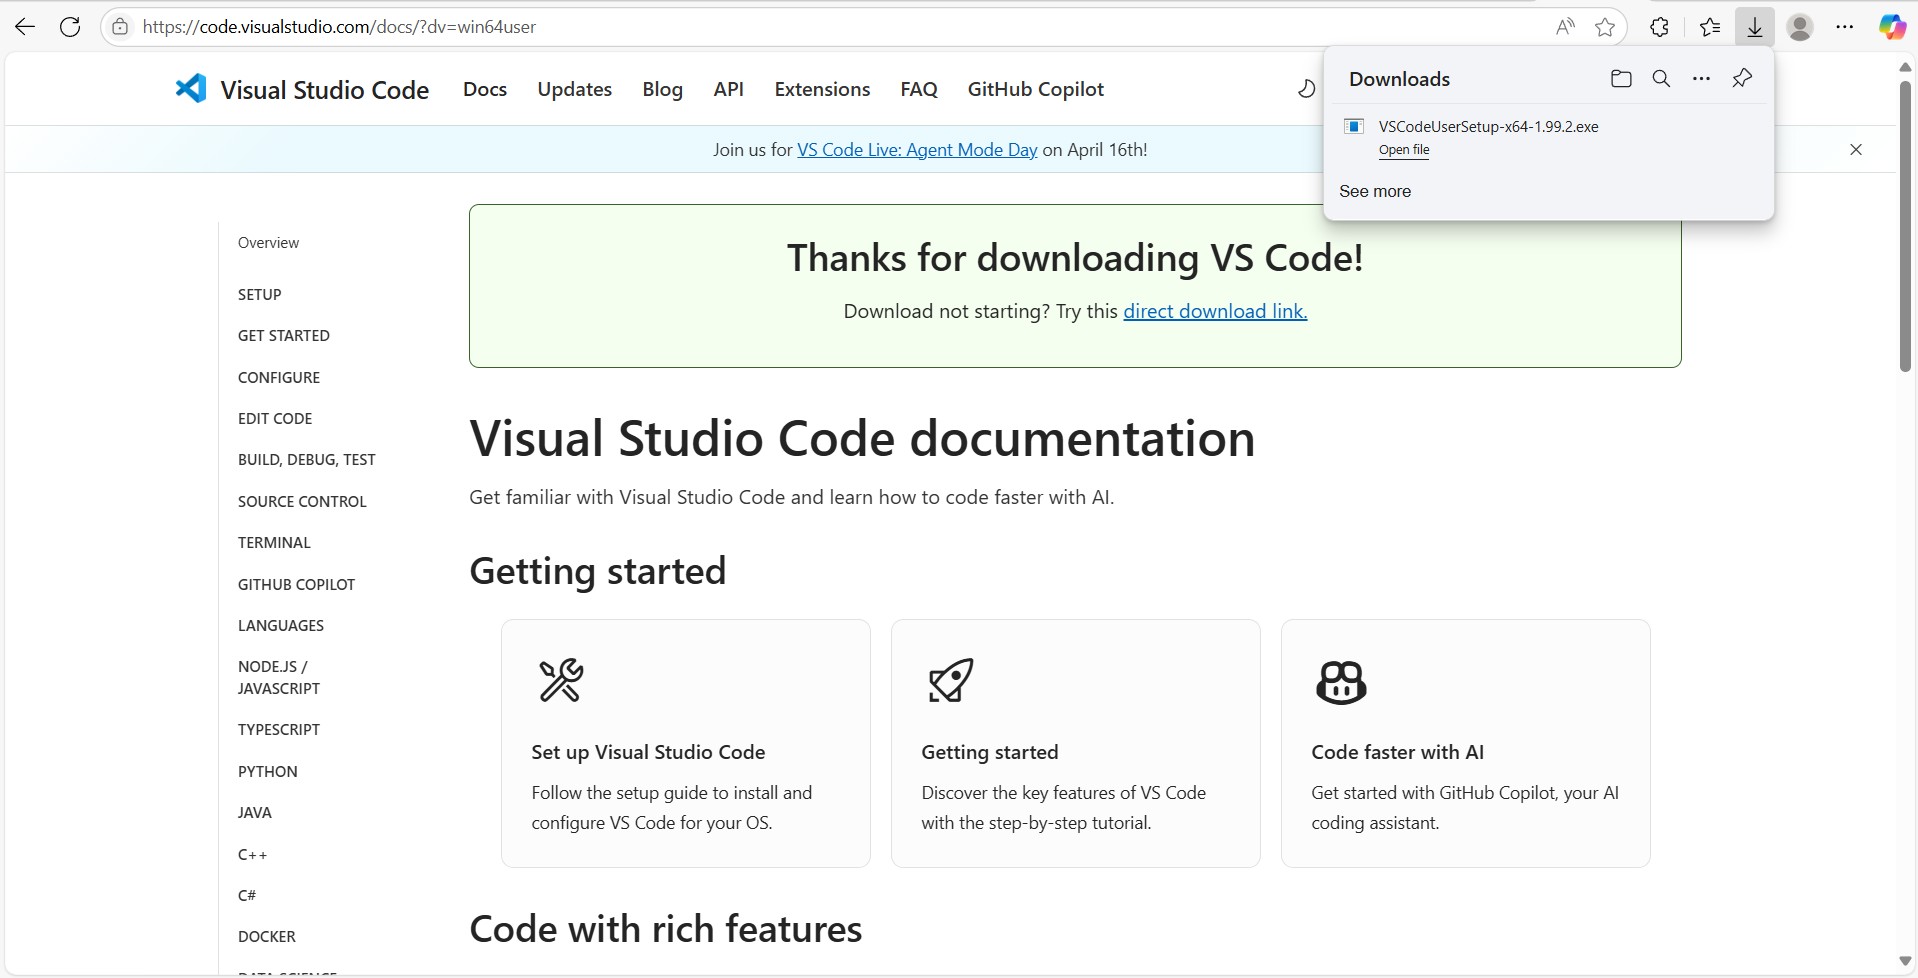Click the scrollbar down arrow
1918x978 pixels.
coord(1905,961)
